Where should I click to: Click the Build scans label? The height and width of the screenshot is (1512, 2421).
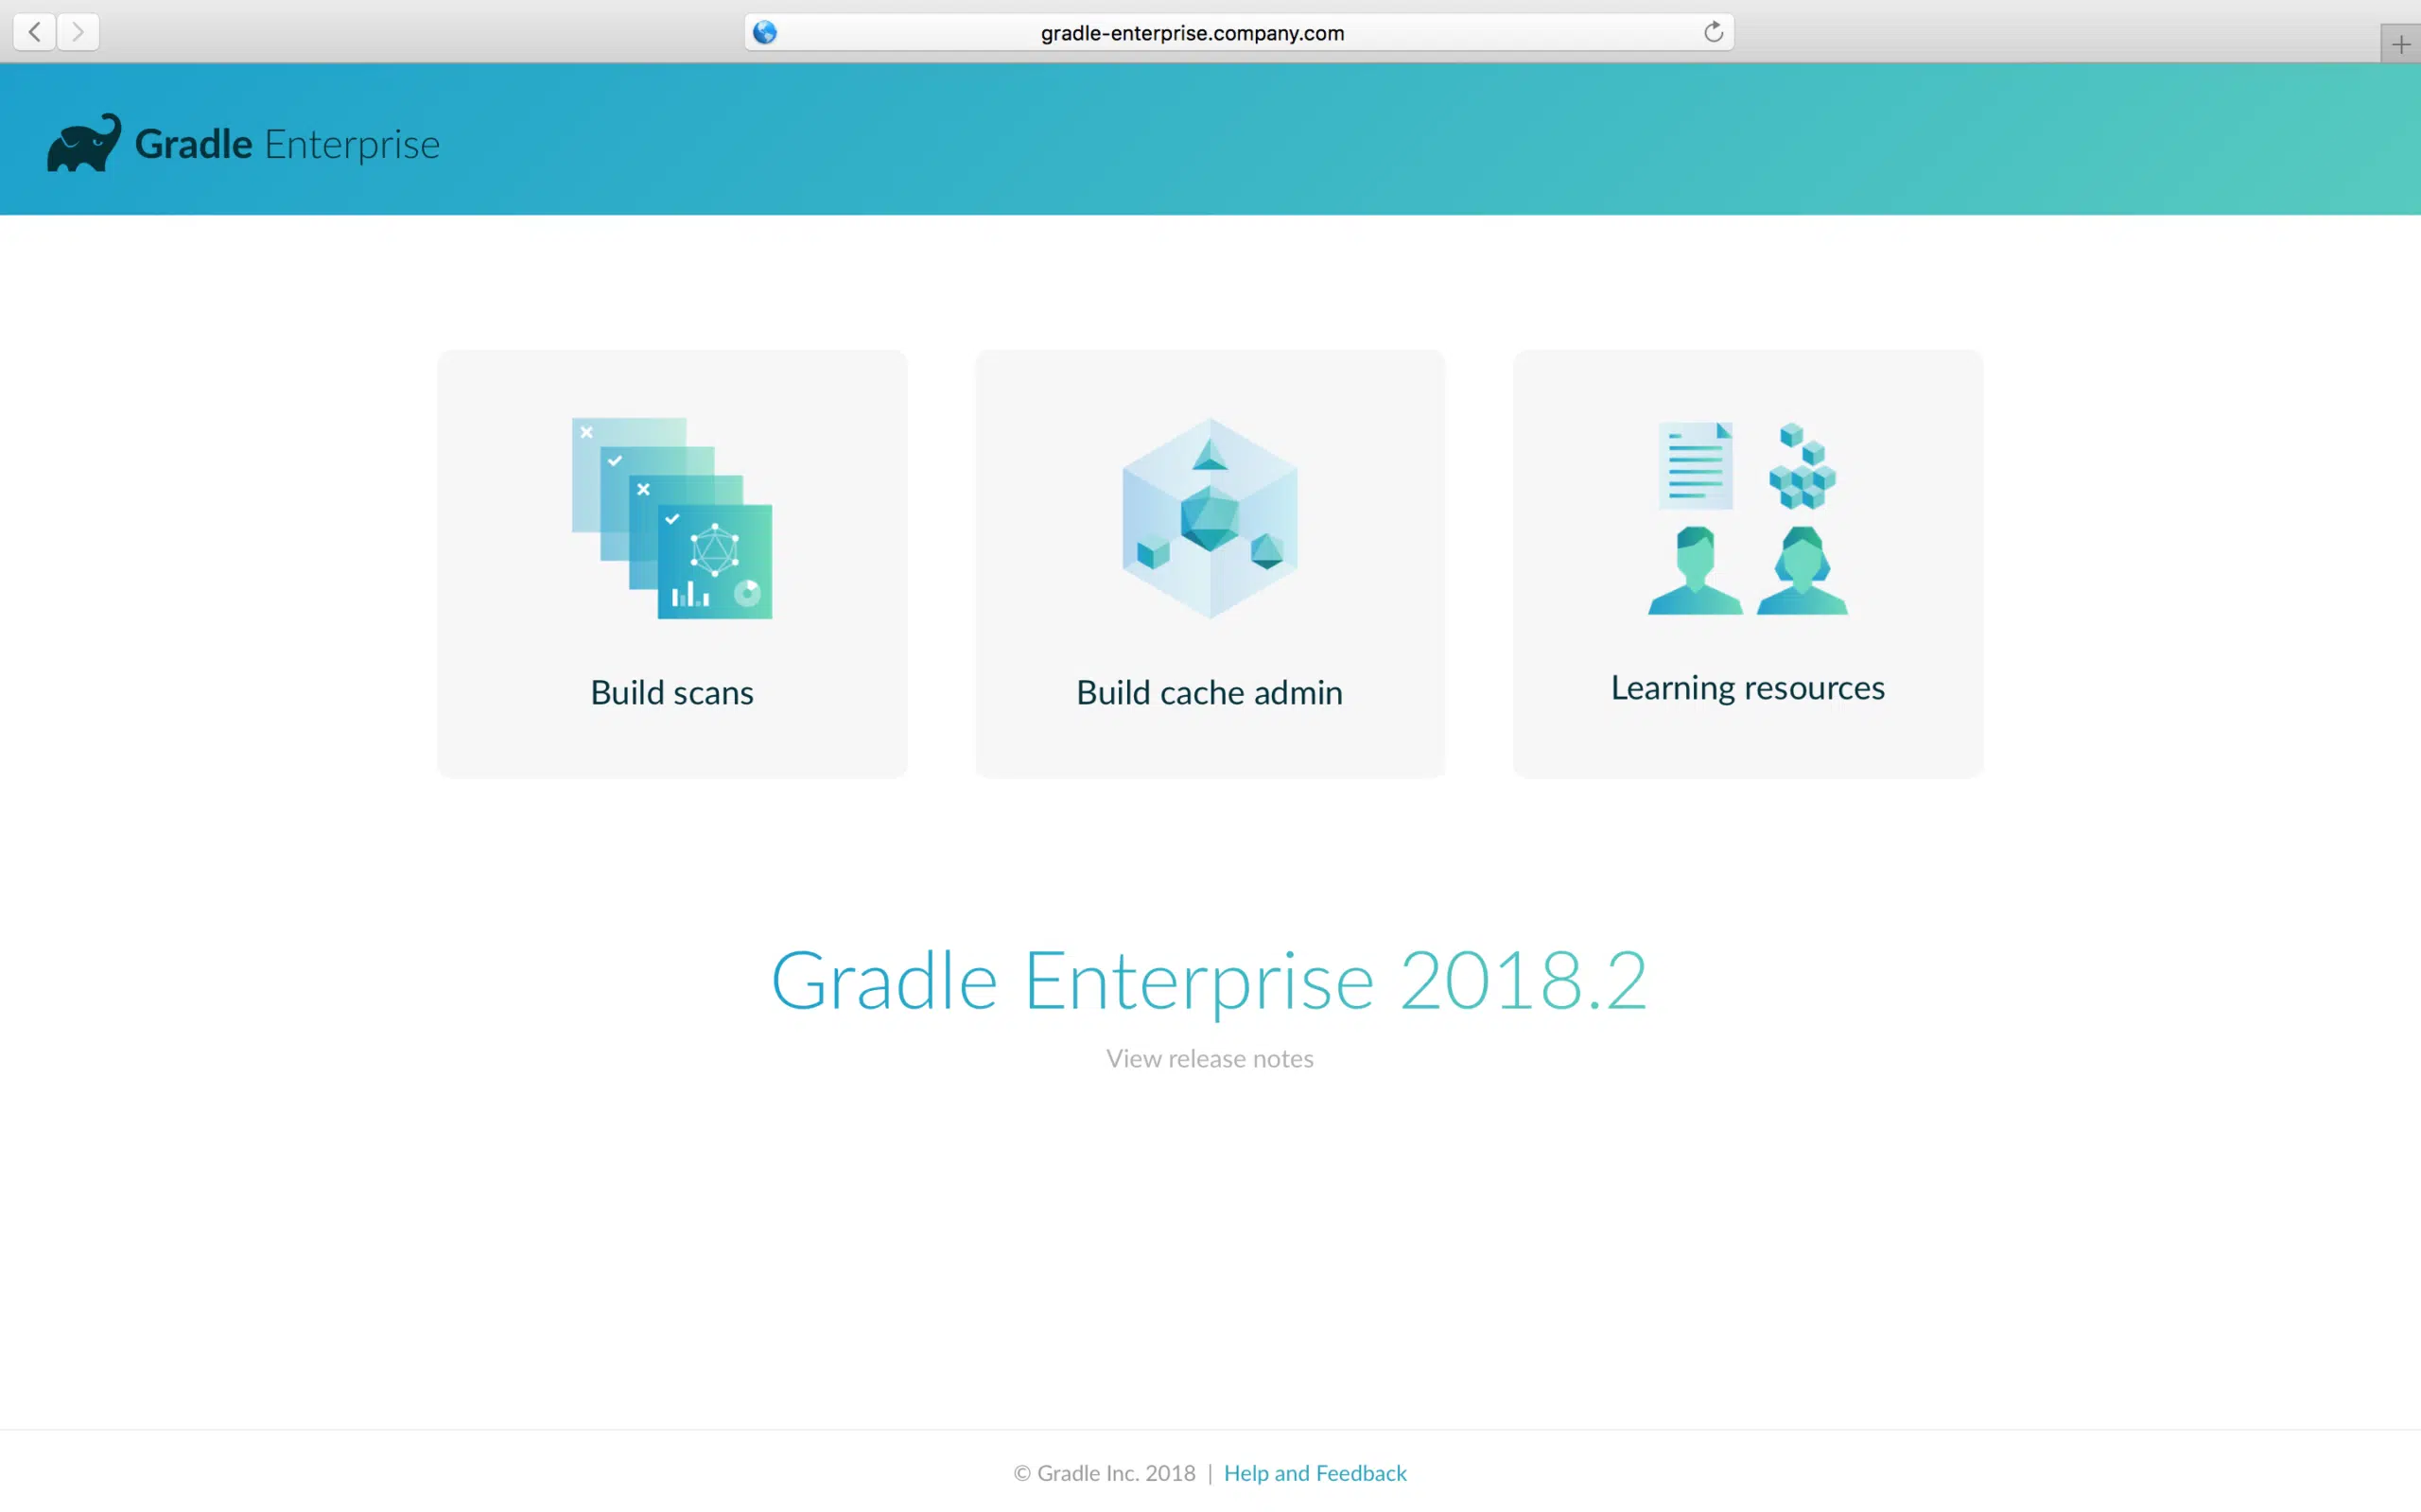click(x=672, y=692)
